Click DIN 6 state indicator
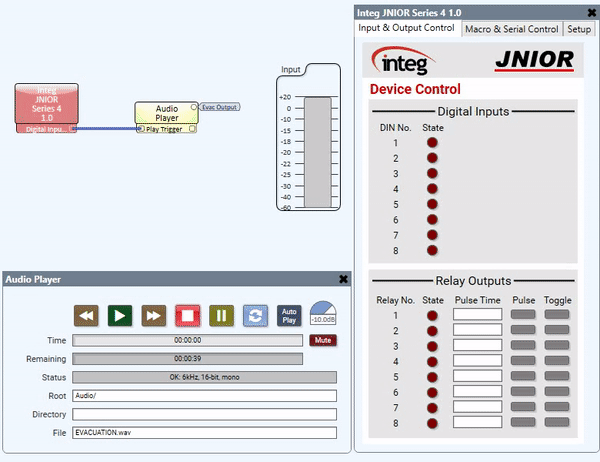Image resolution: width=600 pixels, height=462 pixels. click(432, 220)
